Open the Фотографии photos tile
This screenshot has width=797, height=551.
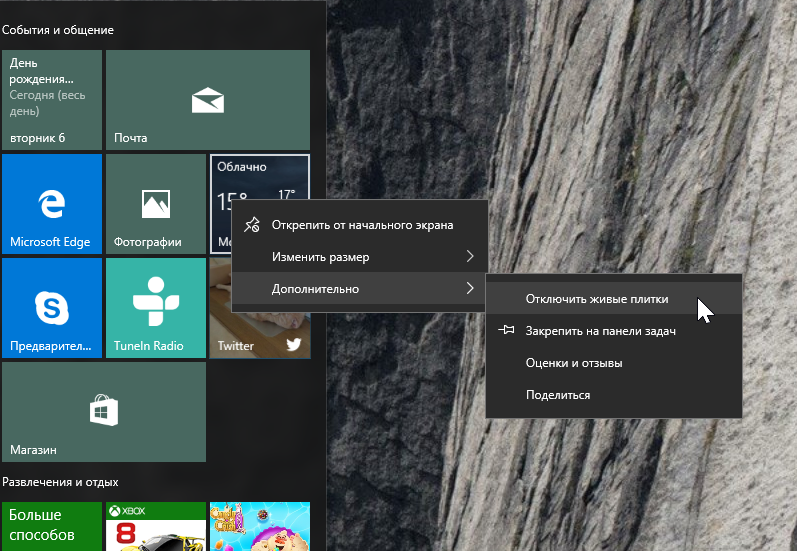pyautogui.click(x=155, y=204)
